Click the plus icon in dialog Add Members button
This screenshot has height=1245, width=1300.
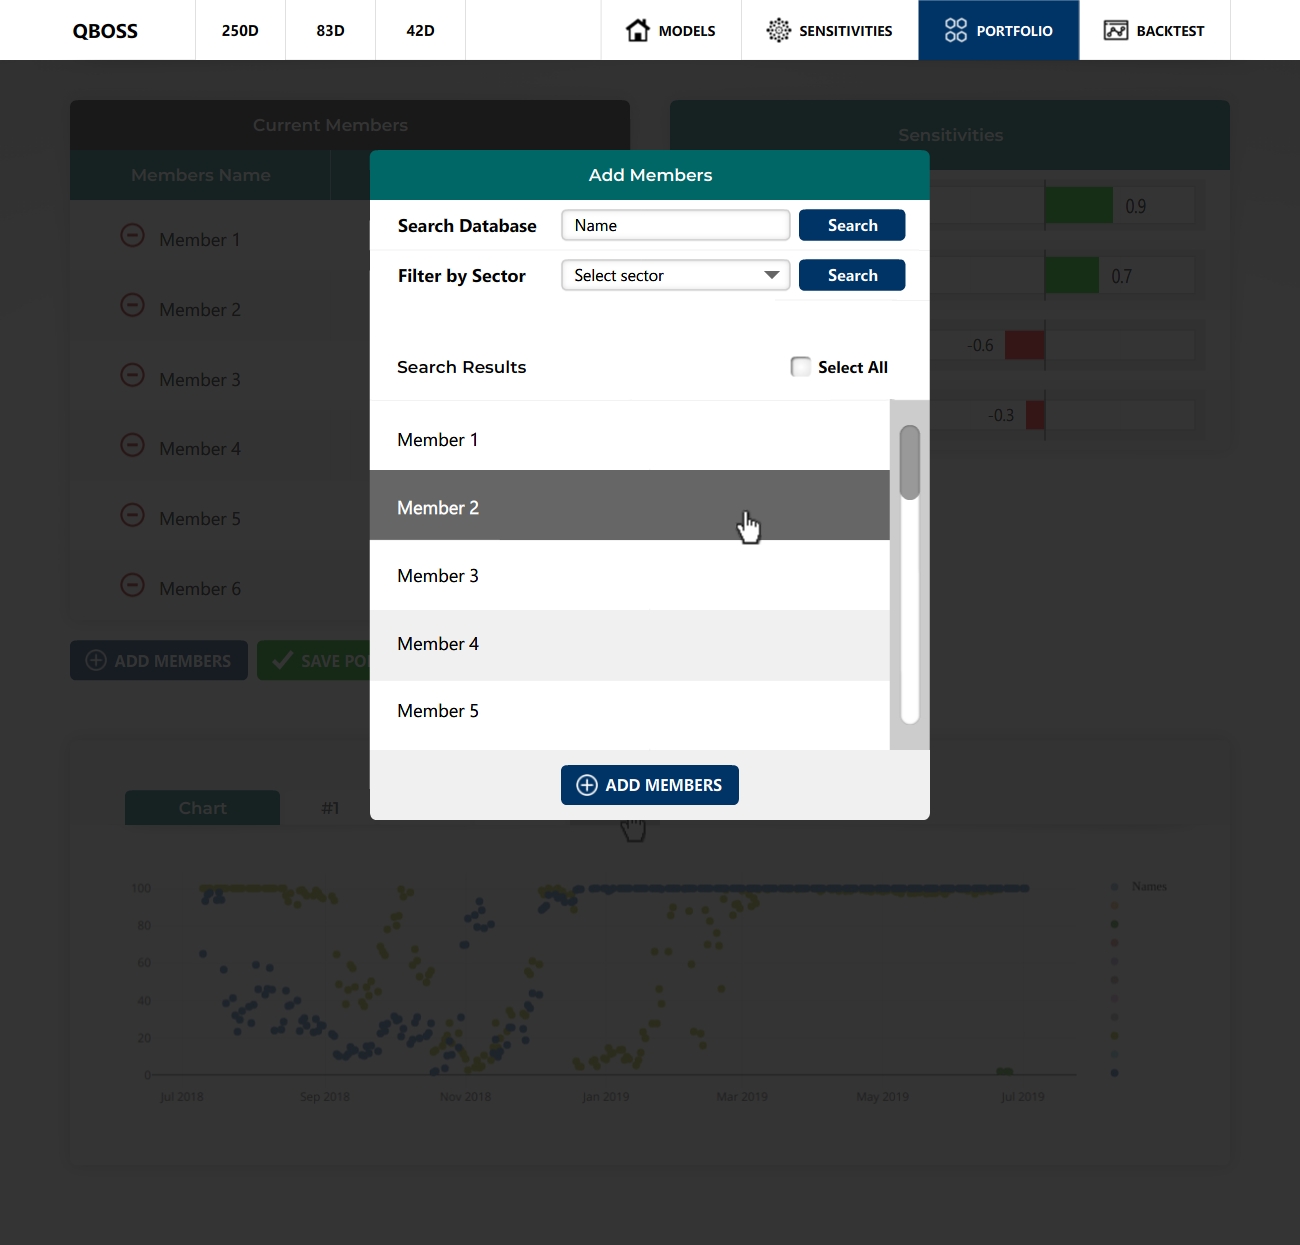[587, 785]
